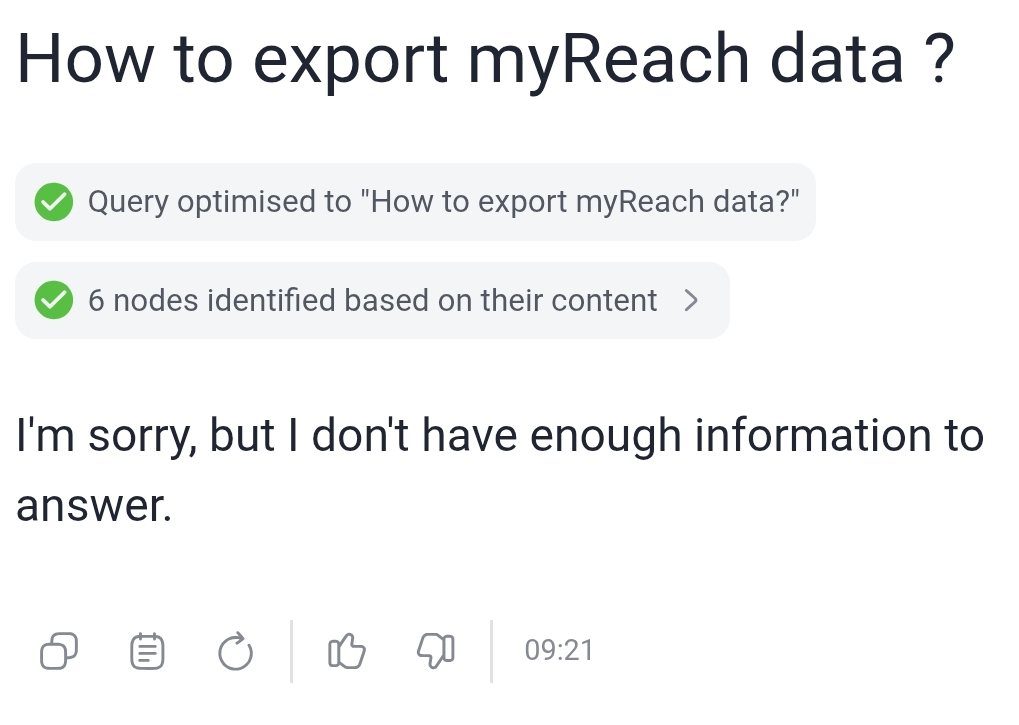Viewport: 1019px width, 725px height.
Task: Expand the 6 nodes identified chevron
Action: tap(691, 300)
